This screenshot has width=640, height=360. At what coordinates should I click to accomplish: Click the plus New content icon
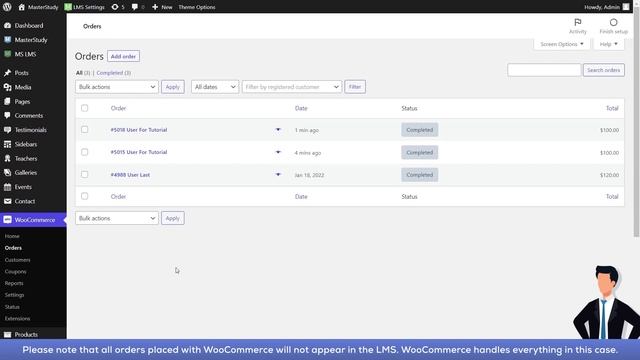pyautogui.click(x=155, y=7)
